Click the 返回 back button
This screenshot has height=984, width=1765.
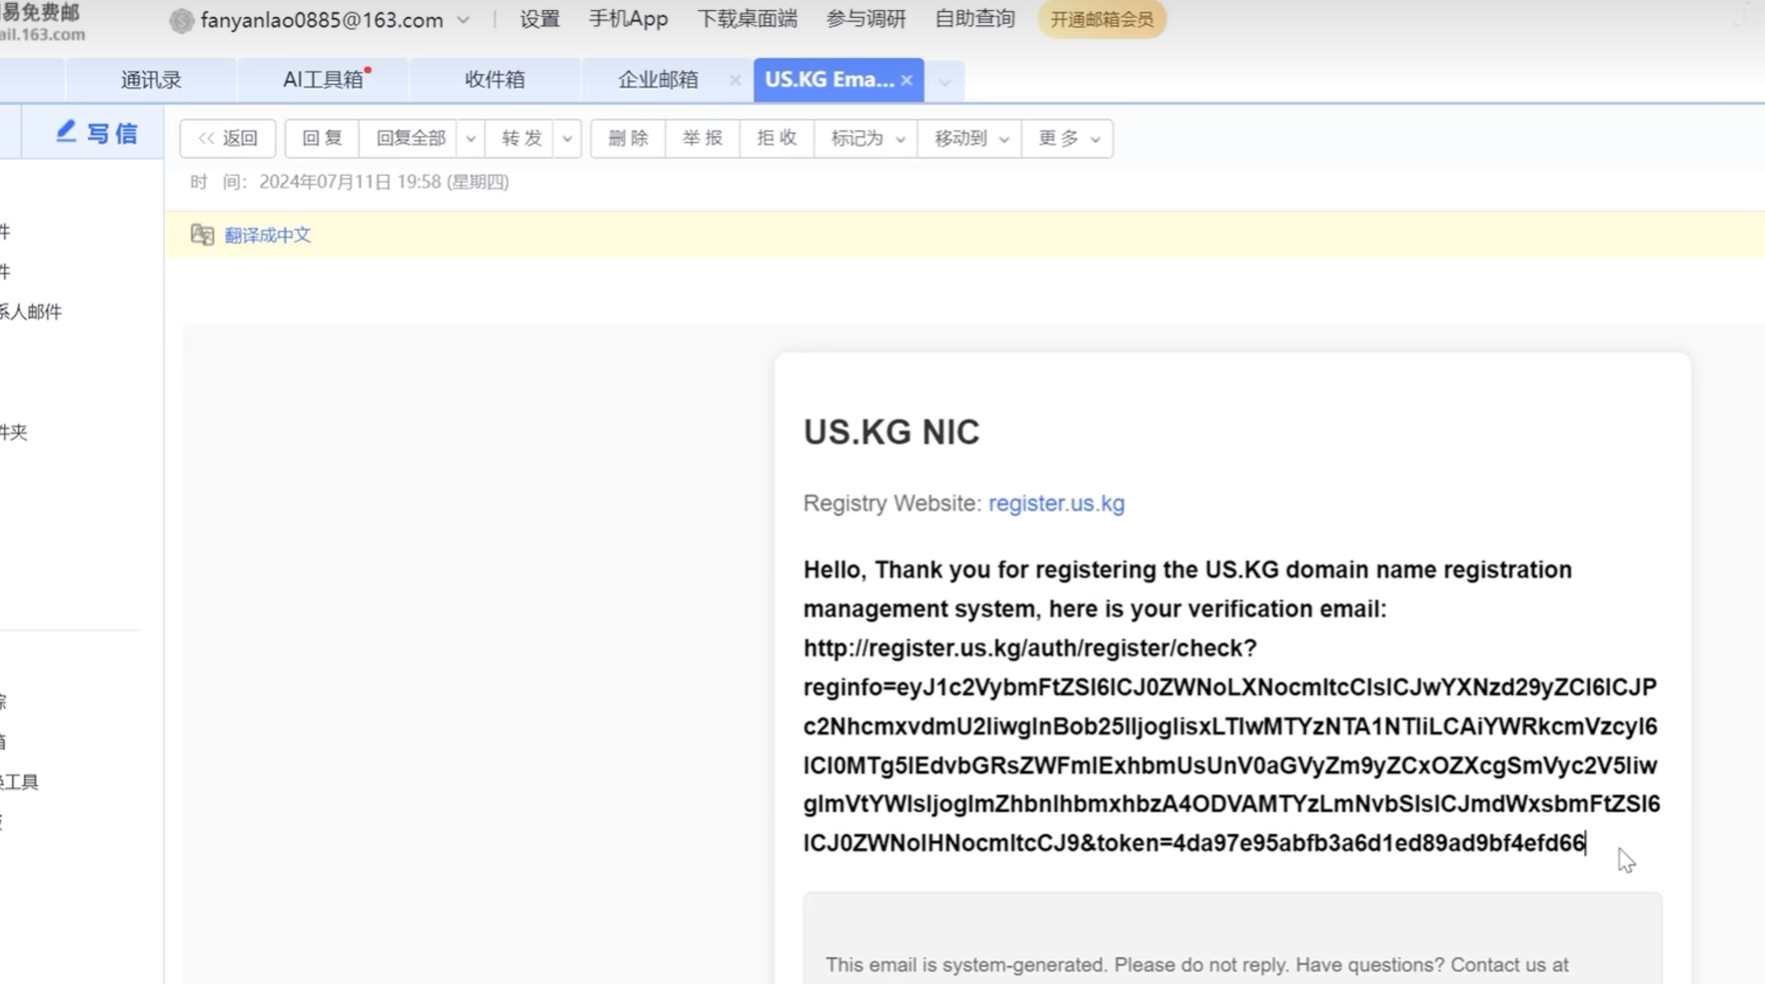point(228,139)
